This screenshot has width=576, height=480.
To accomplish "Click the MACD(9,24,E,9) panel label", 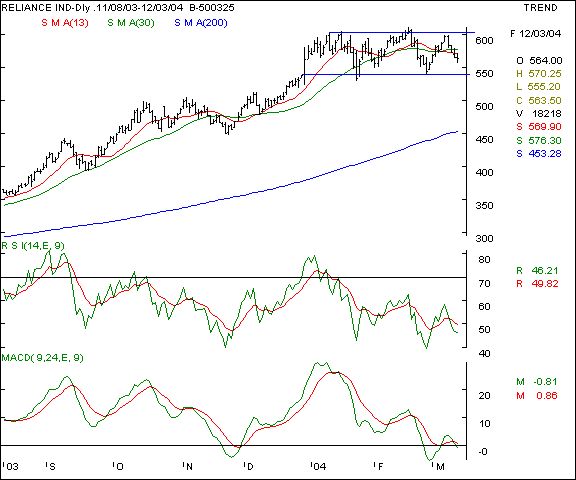I will tap(42, 357).
